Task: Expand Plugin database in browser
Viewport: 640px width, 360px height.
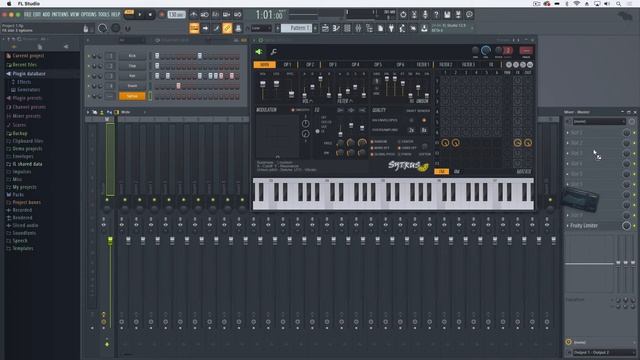Action: pyautogui.click(x=29, y=74)
